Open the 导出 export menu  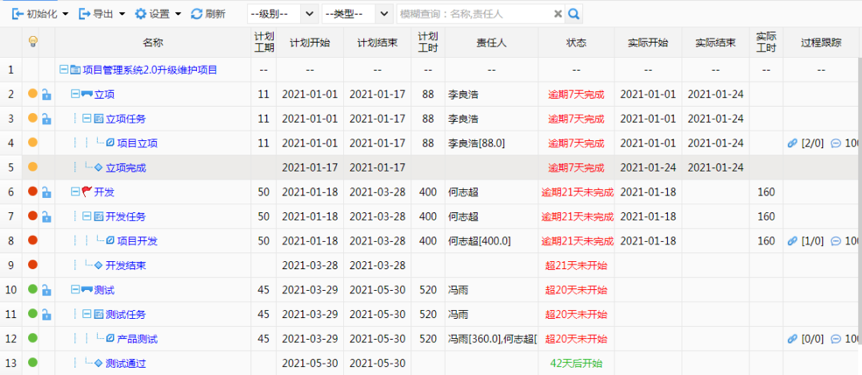click(x=102, y=14)
